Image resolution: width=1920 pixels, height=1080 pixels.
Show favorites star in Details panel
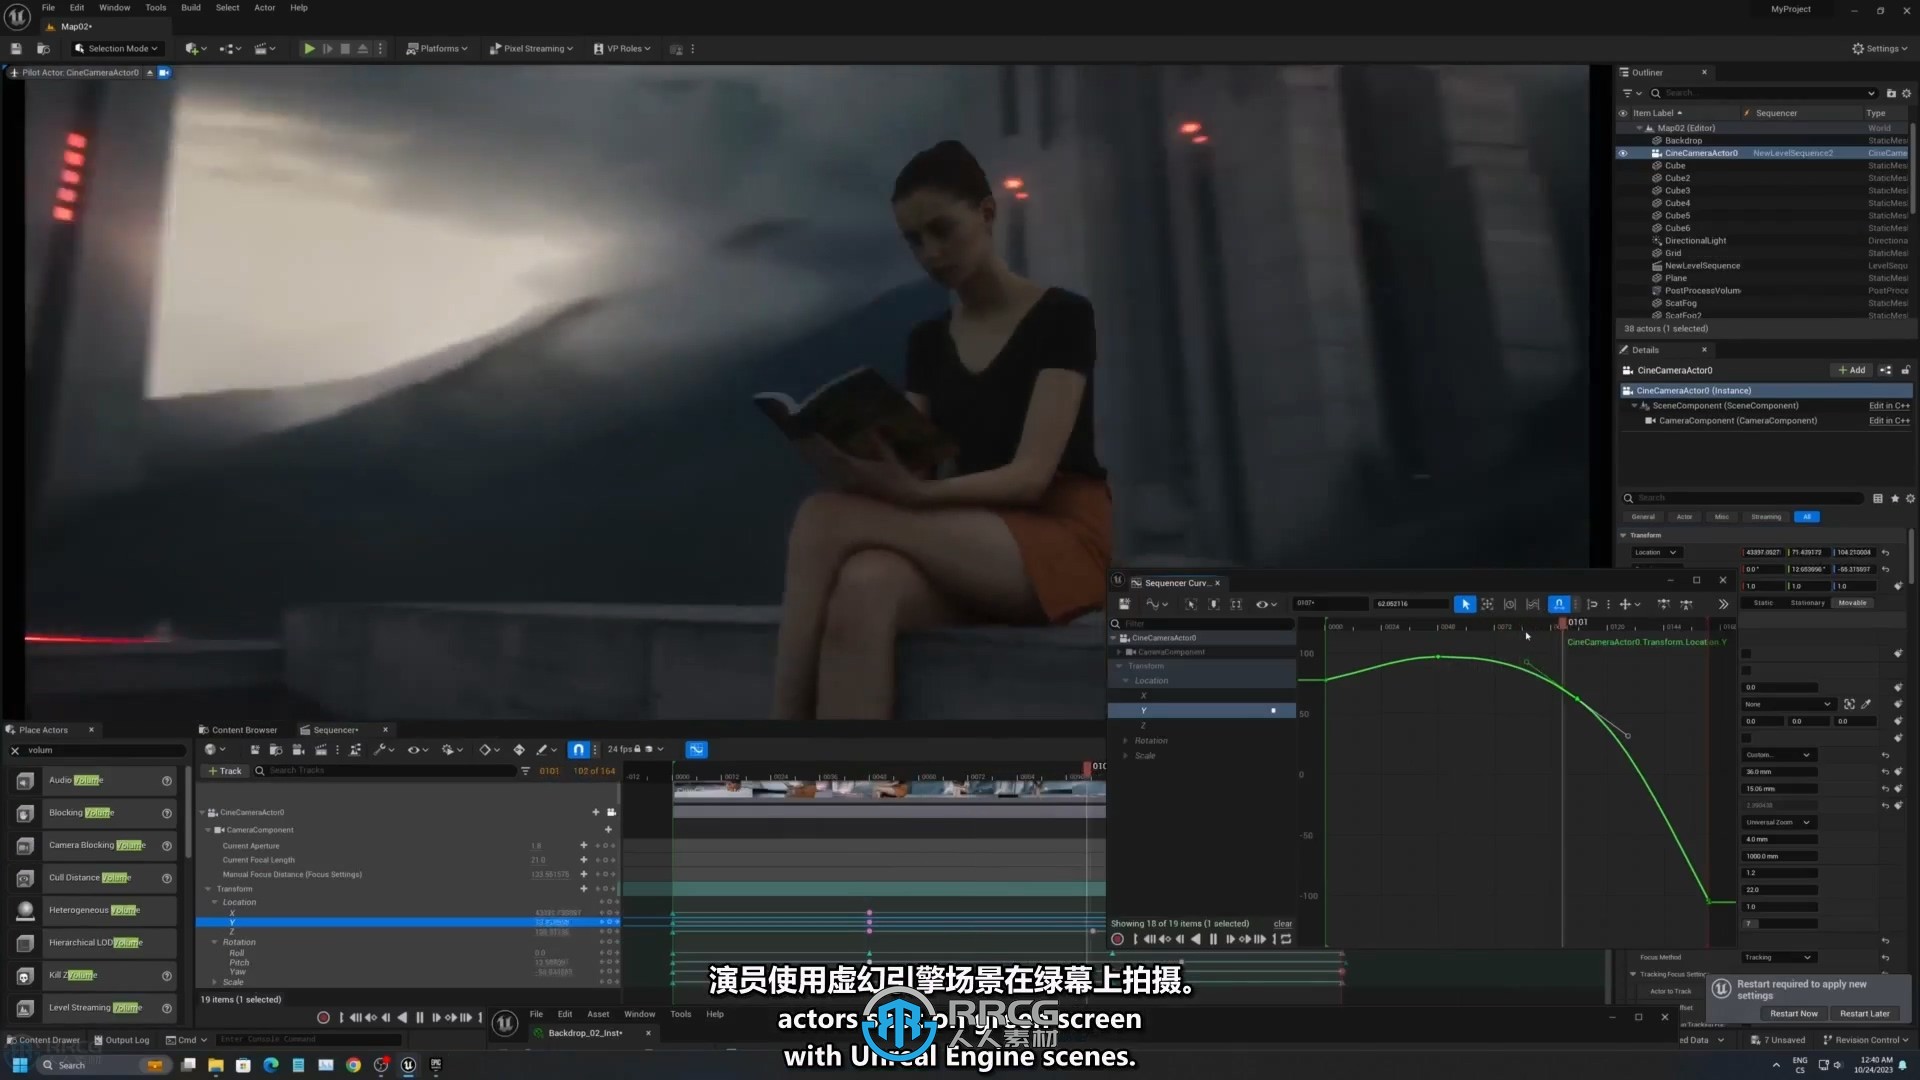click(1894, 498)
